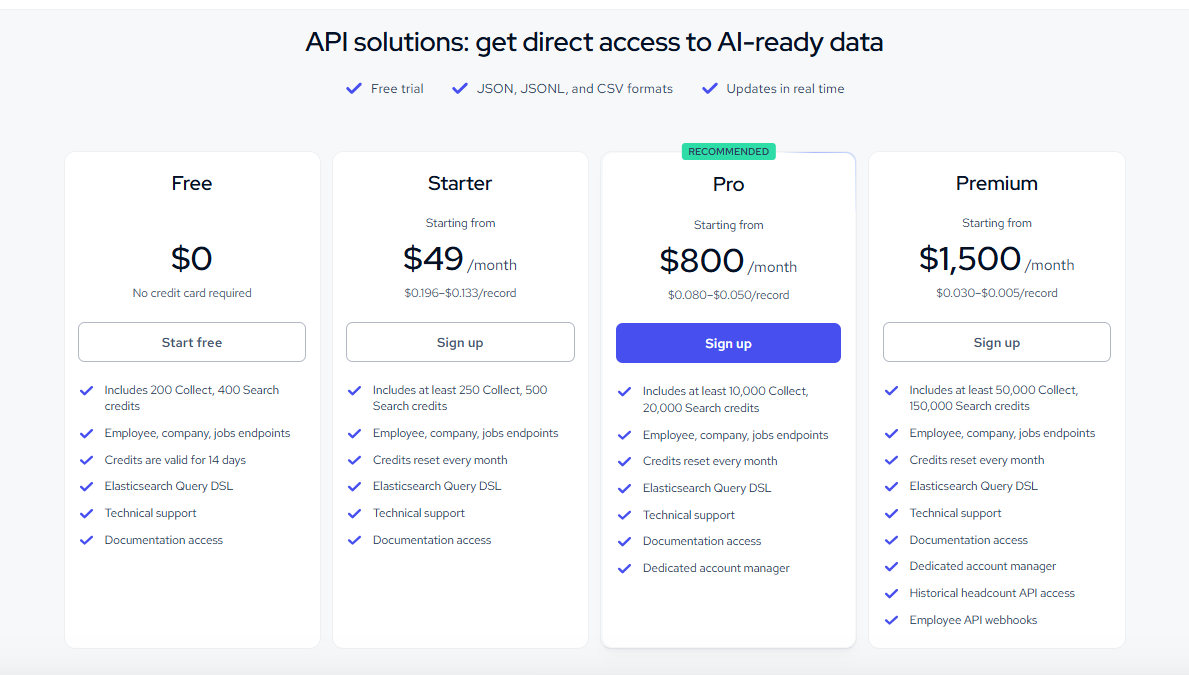The width and height of the screenshot is (1189, 675).
Task: Click the Start free button
Action: [191, 342]
